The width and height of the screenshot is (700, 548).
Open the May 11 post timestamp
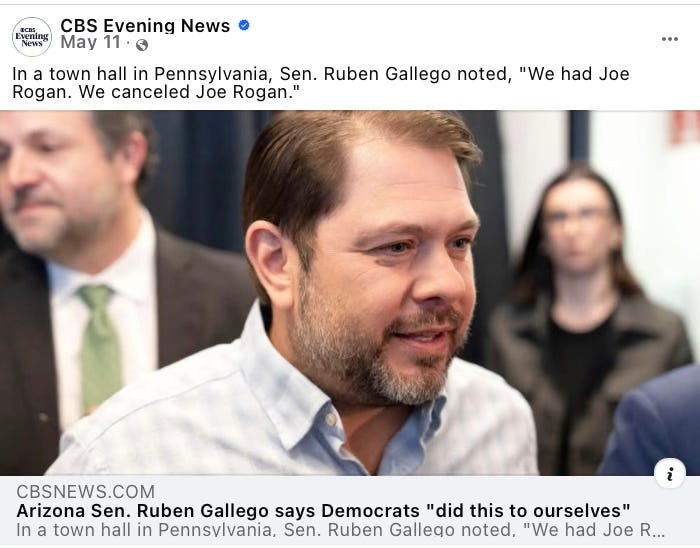tap(91, 43)
